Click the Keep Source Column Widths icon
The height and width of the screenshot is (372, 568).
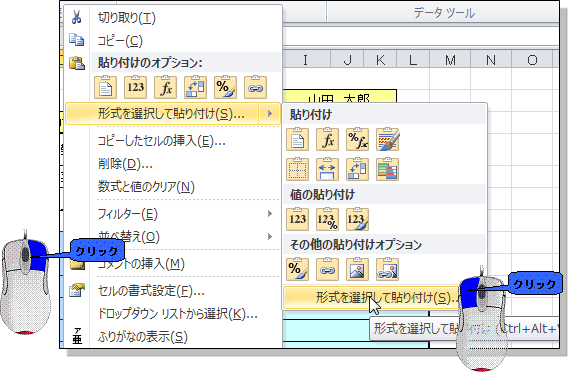[x=327, y=169]
